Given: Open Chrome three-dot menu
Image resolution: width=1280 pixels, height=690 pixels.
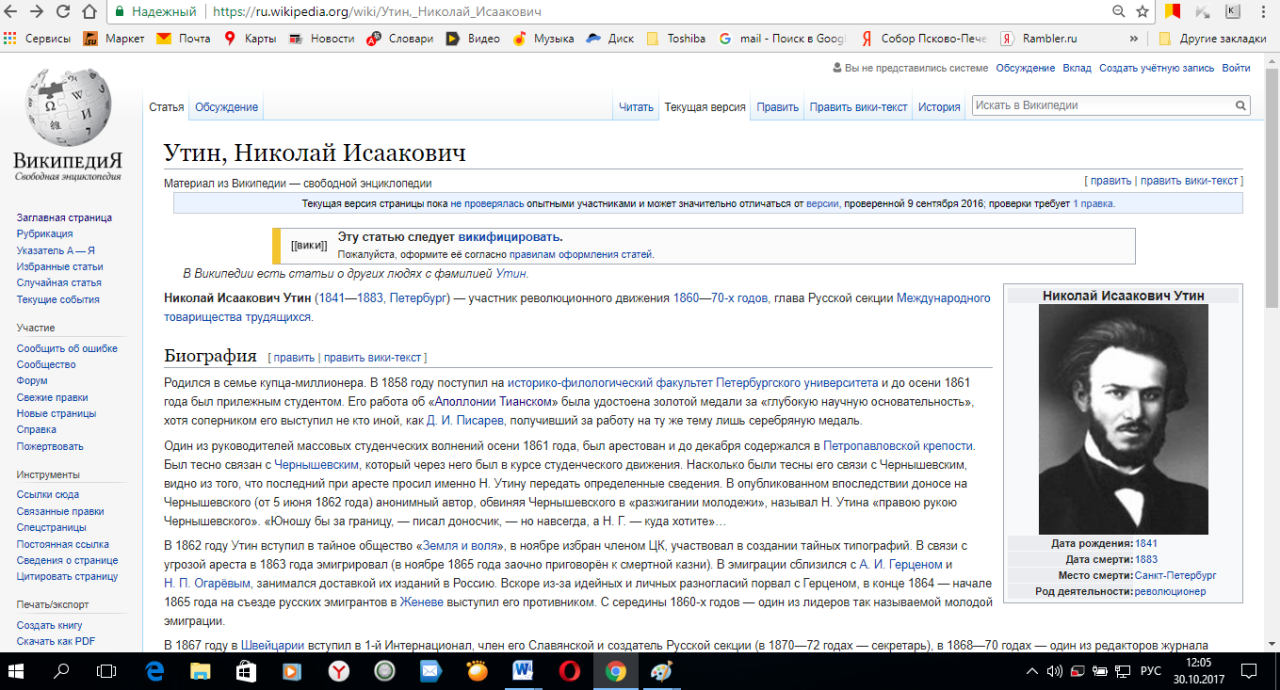Looking at the screenshot, I should 1264,12.
